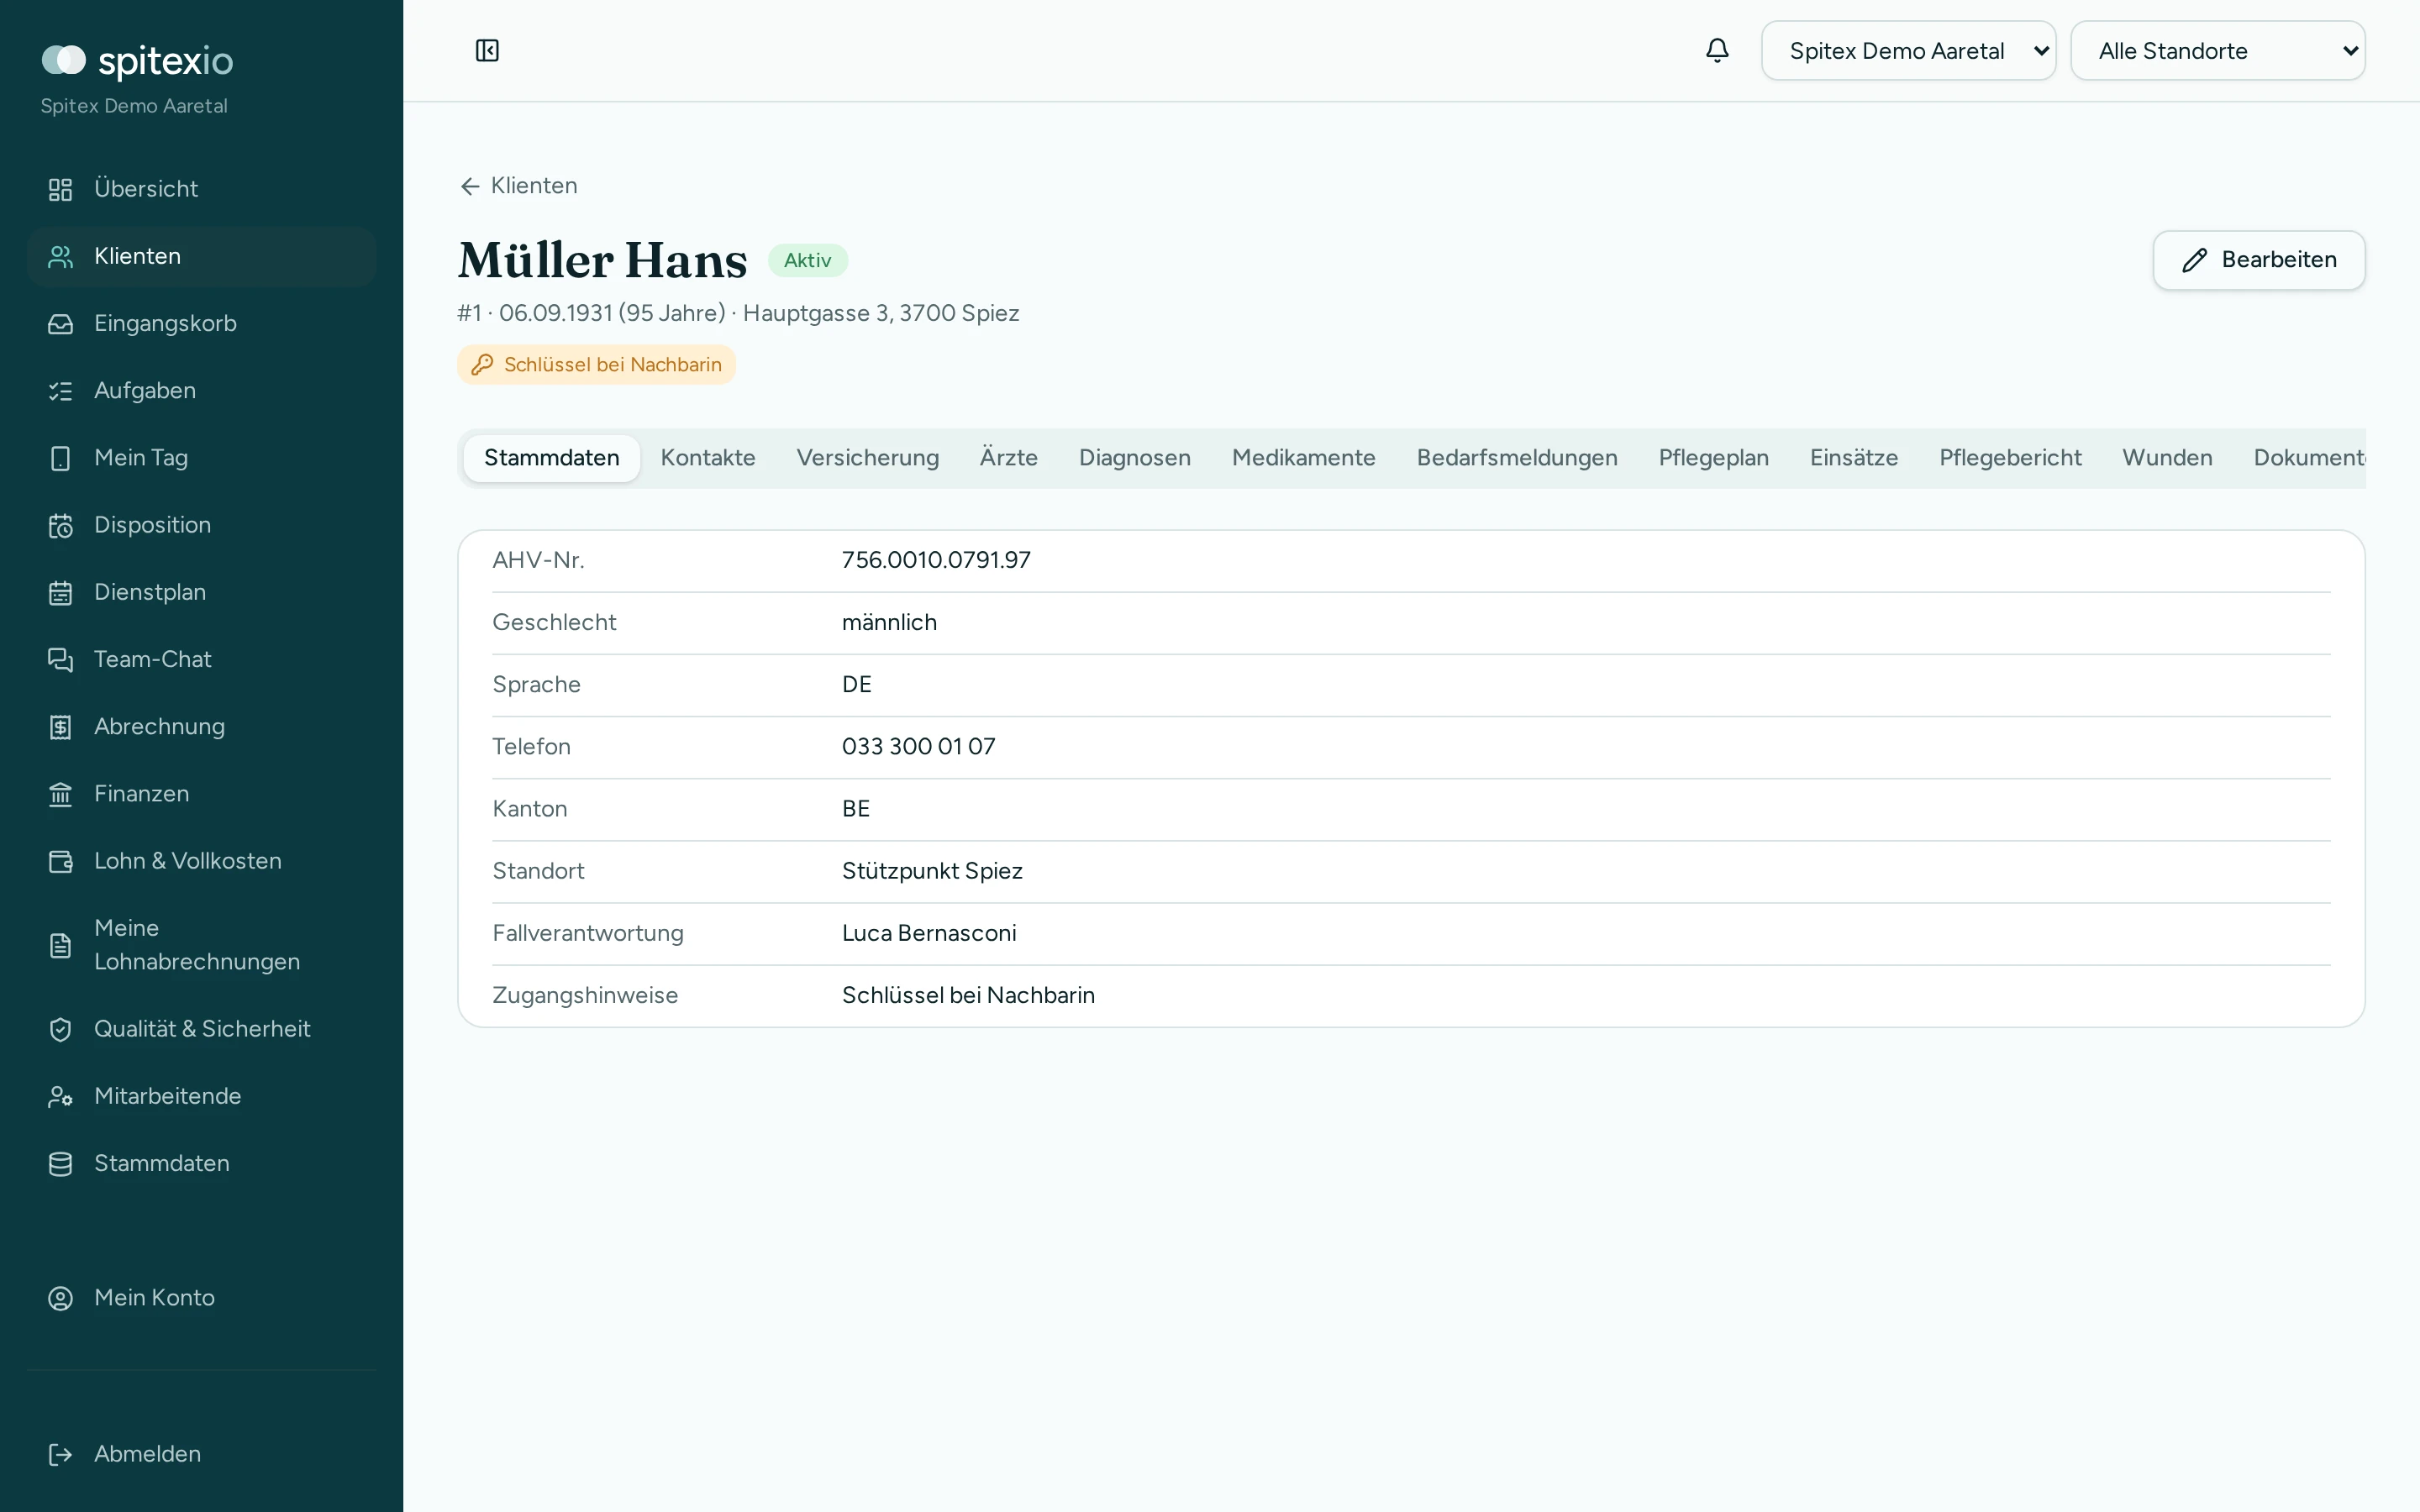Image resolution: width=2420 pixels, height=1512 pixels.
Task: Click the Stützpunkt Spiez value
Action: 932,871
